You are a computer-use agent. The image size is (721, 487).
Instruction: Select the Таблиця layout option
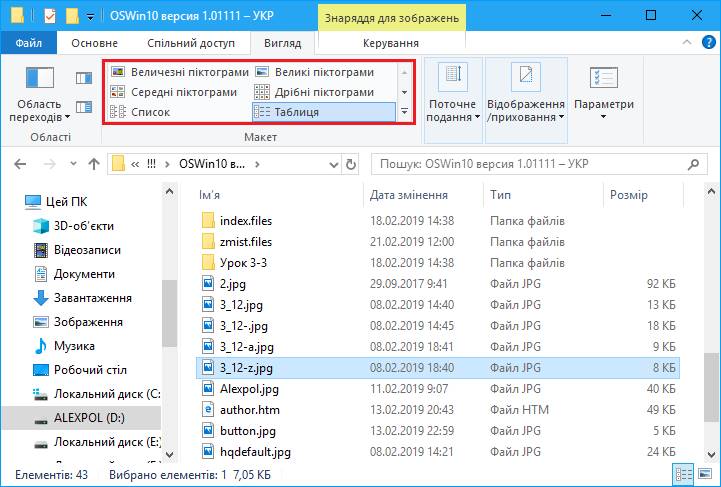coord(324,112)
